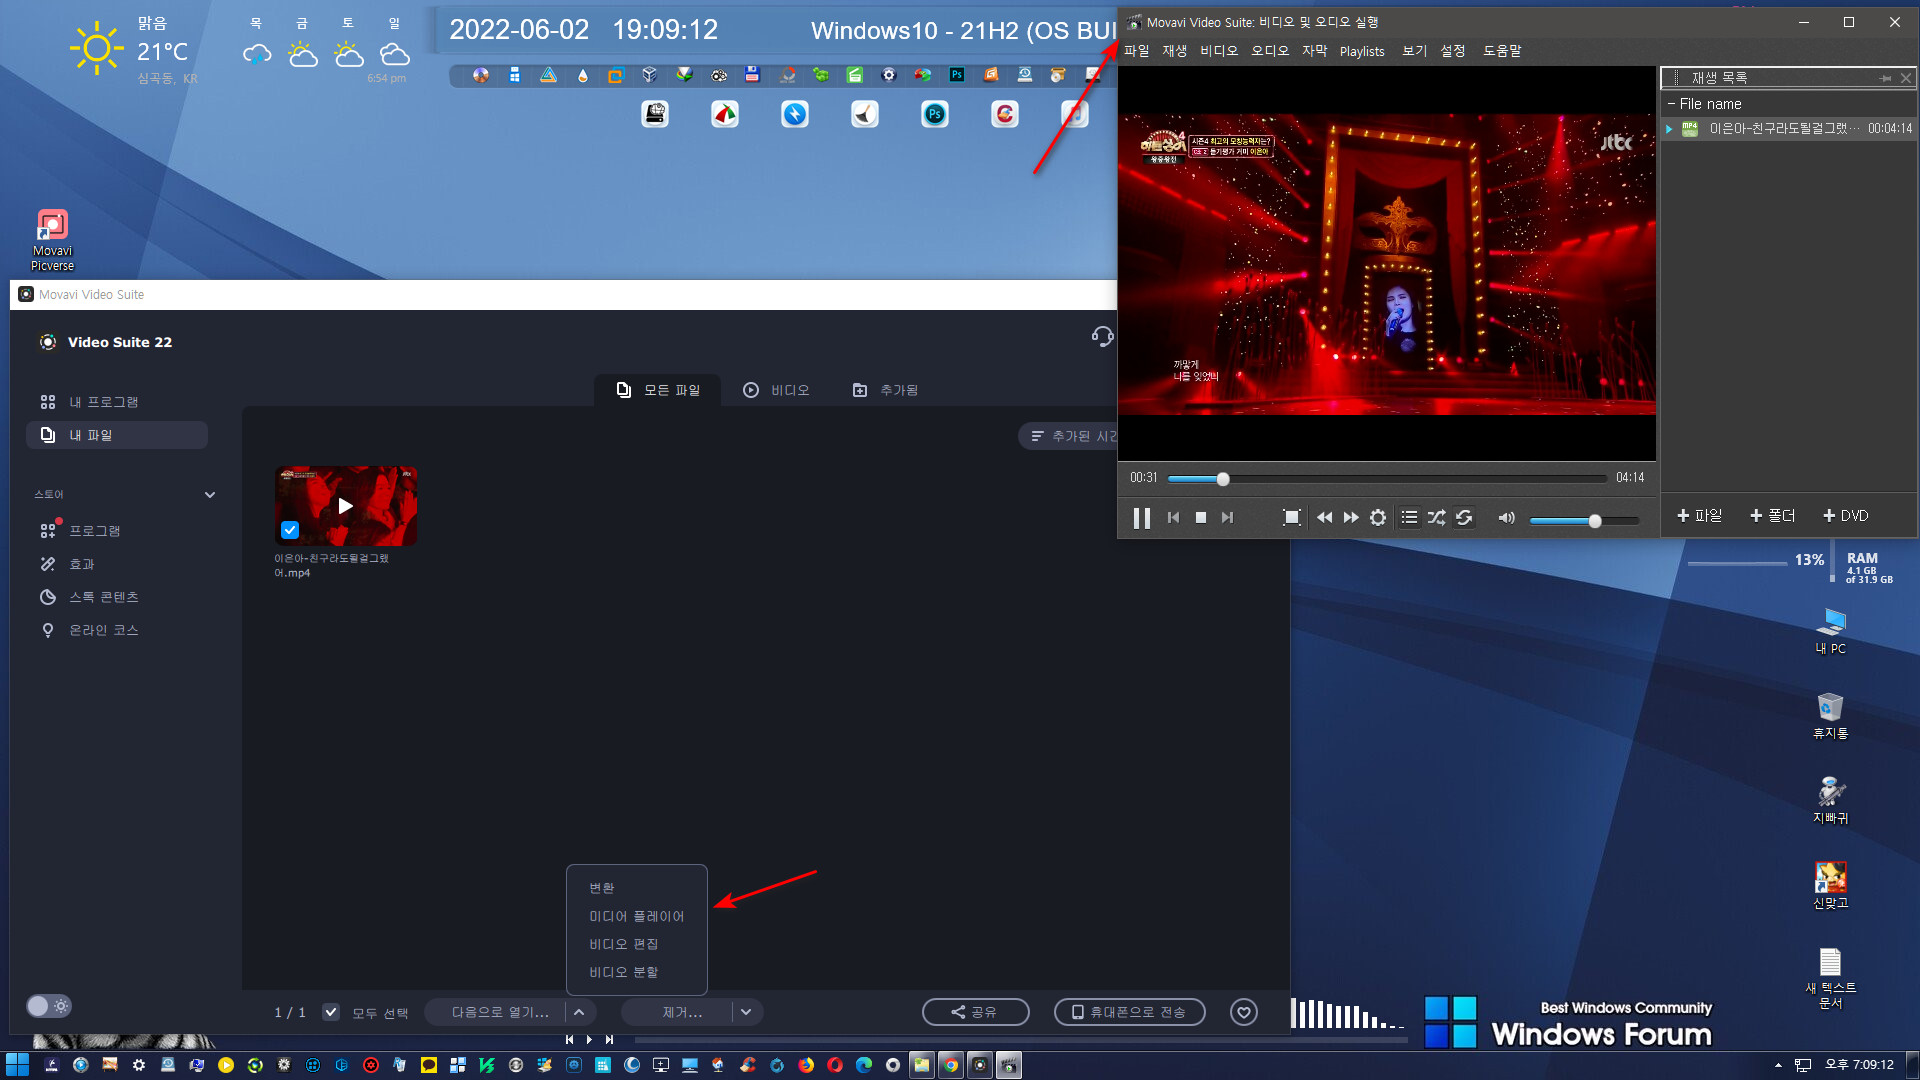Image resolution: width=1920 pixels, height=1080 pixels.
Task: Open support headset icon in Video Suite
Action: click(1102, 337)
